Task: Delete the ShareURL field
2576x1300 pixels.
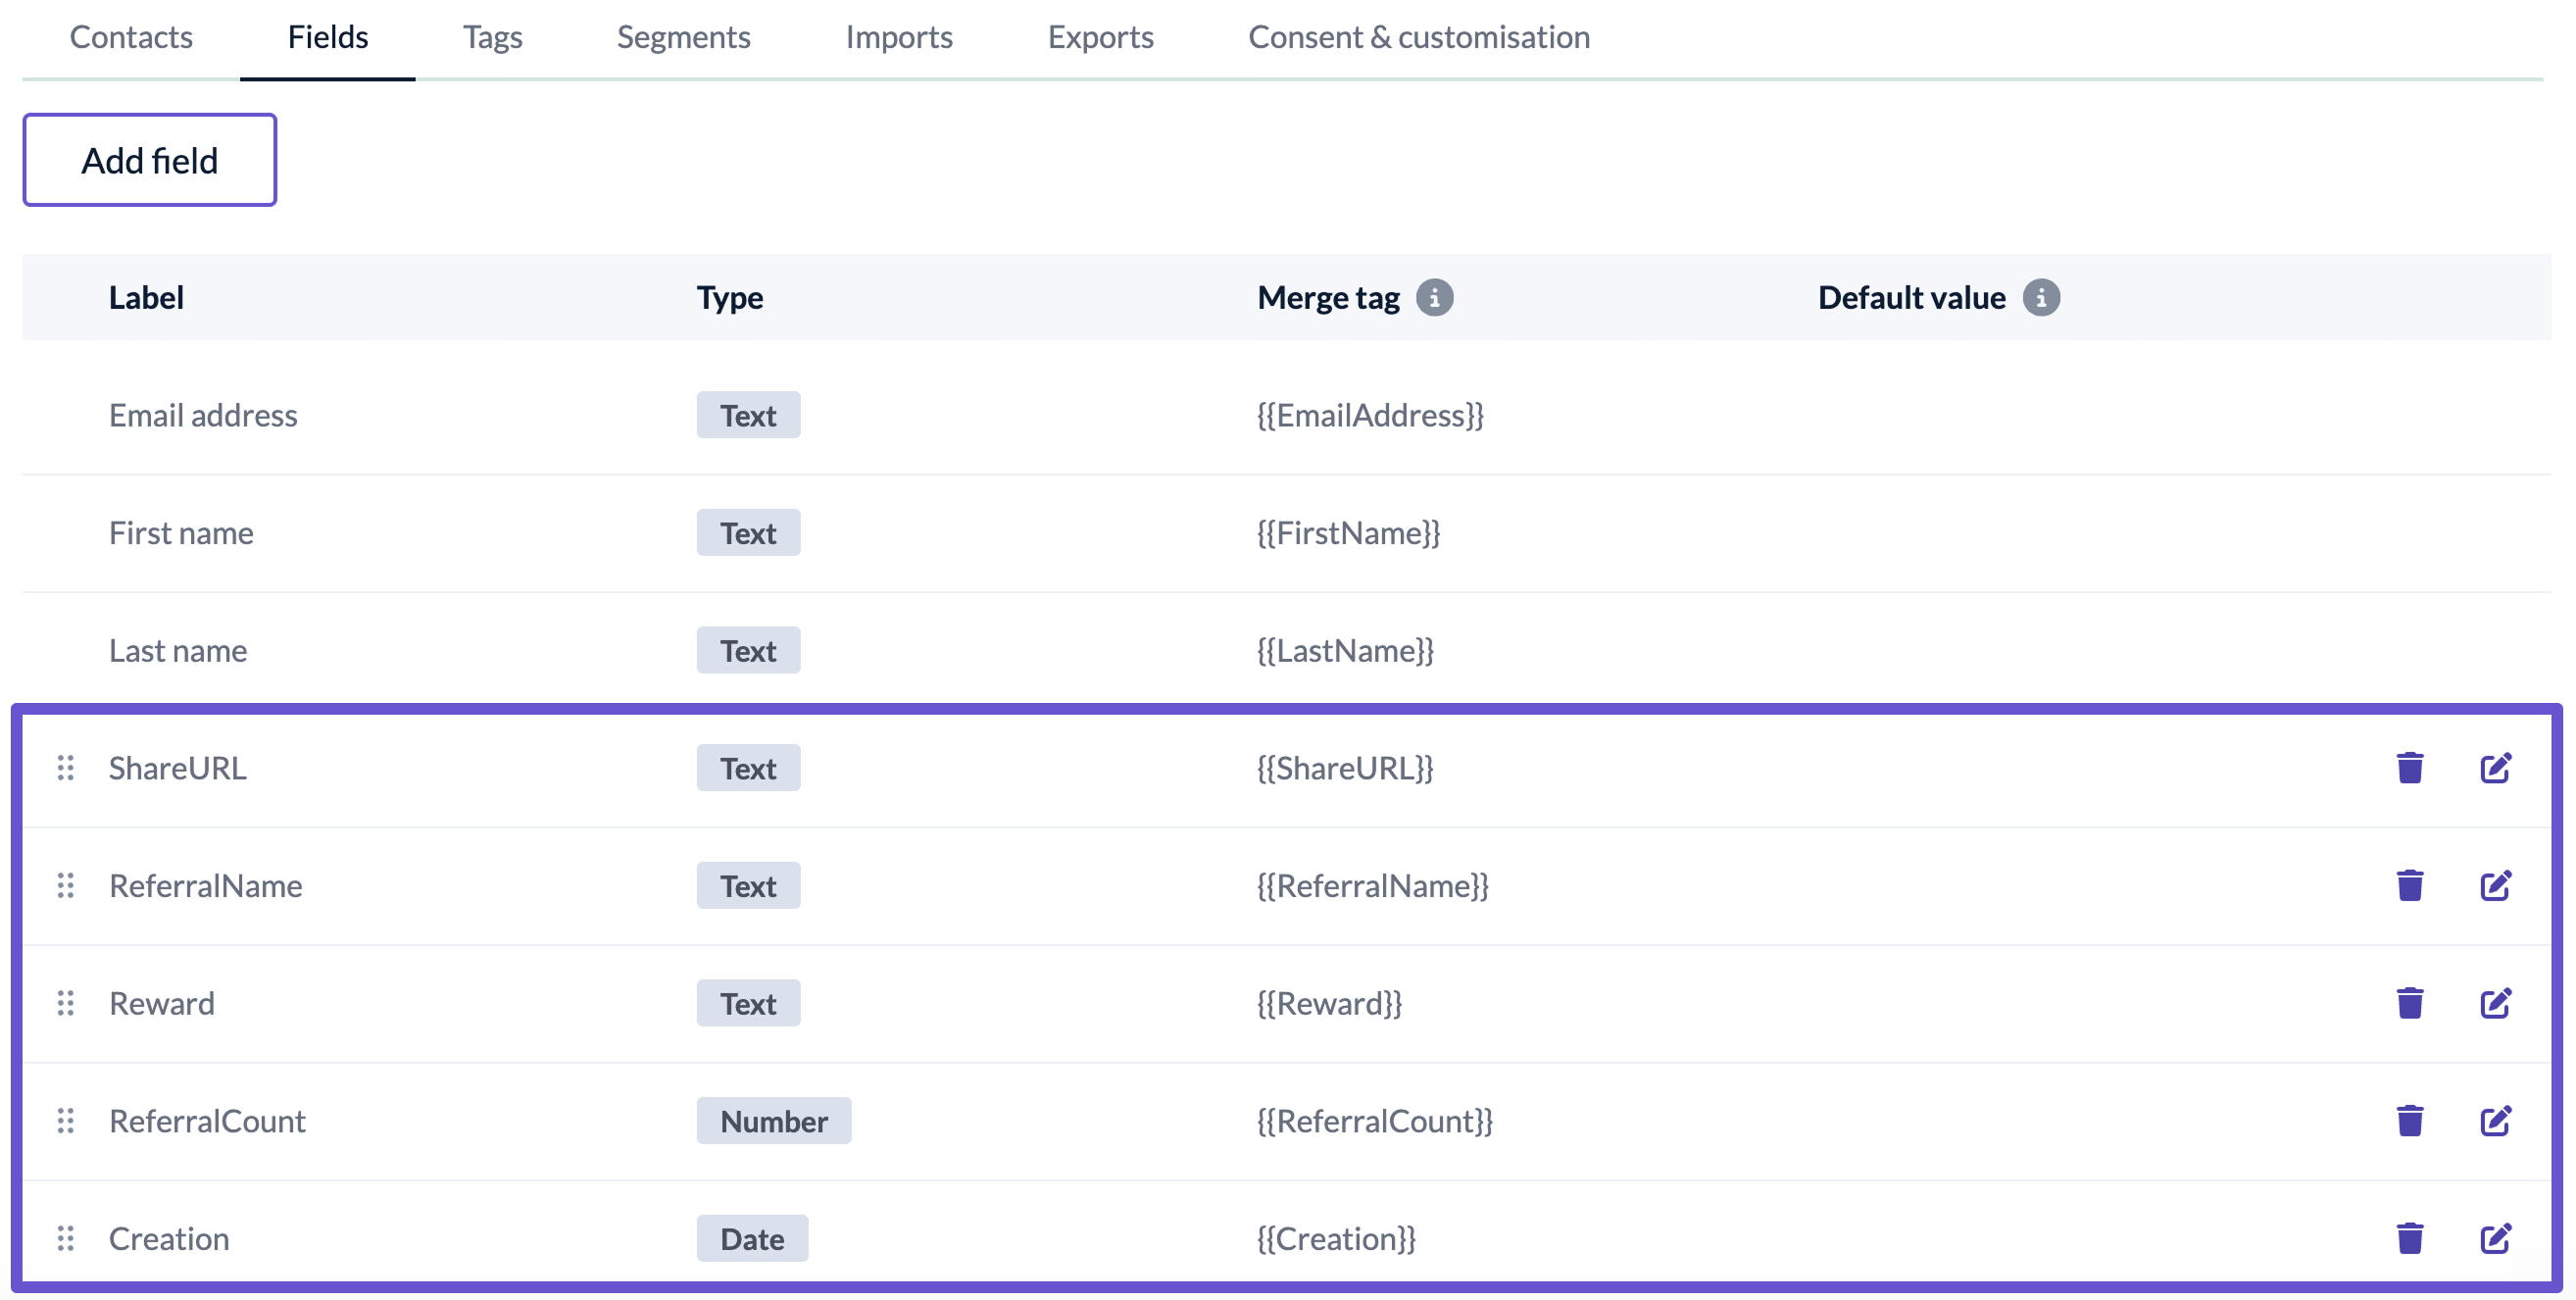Action: [x=2410, y=768]
